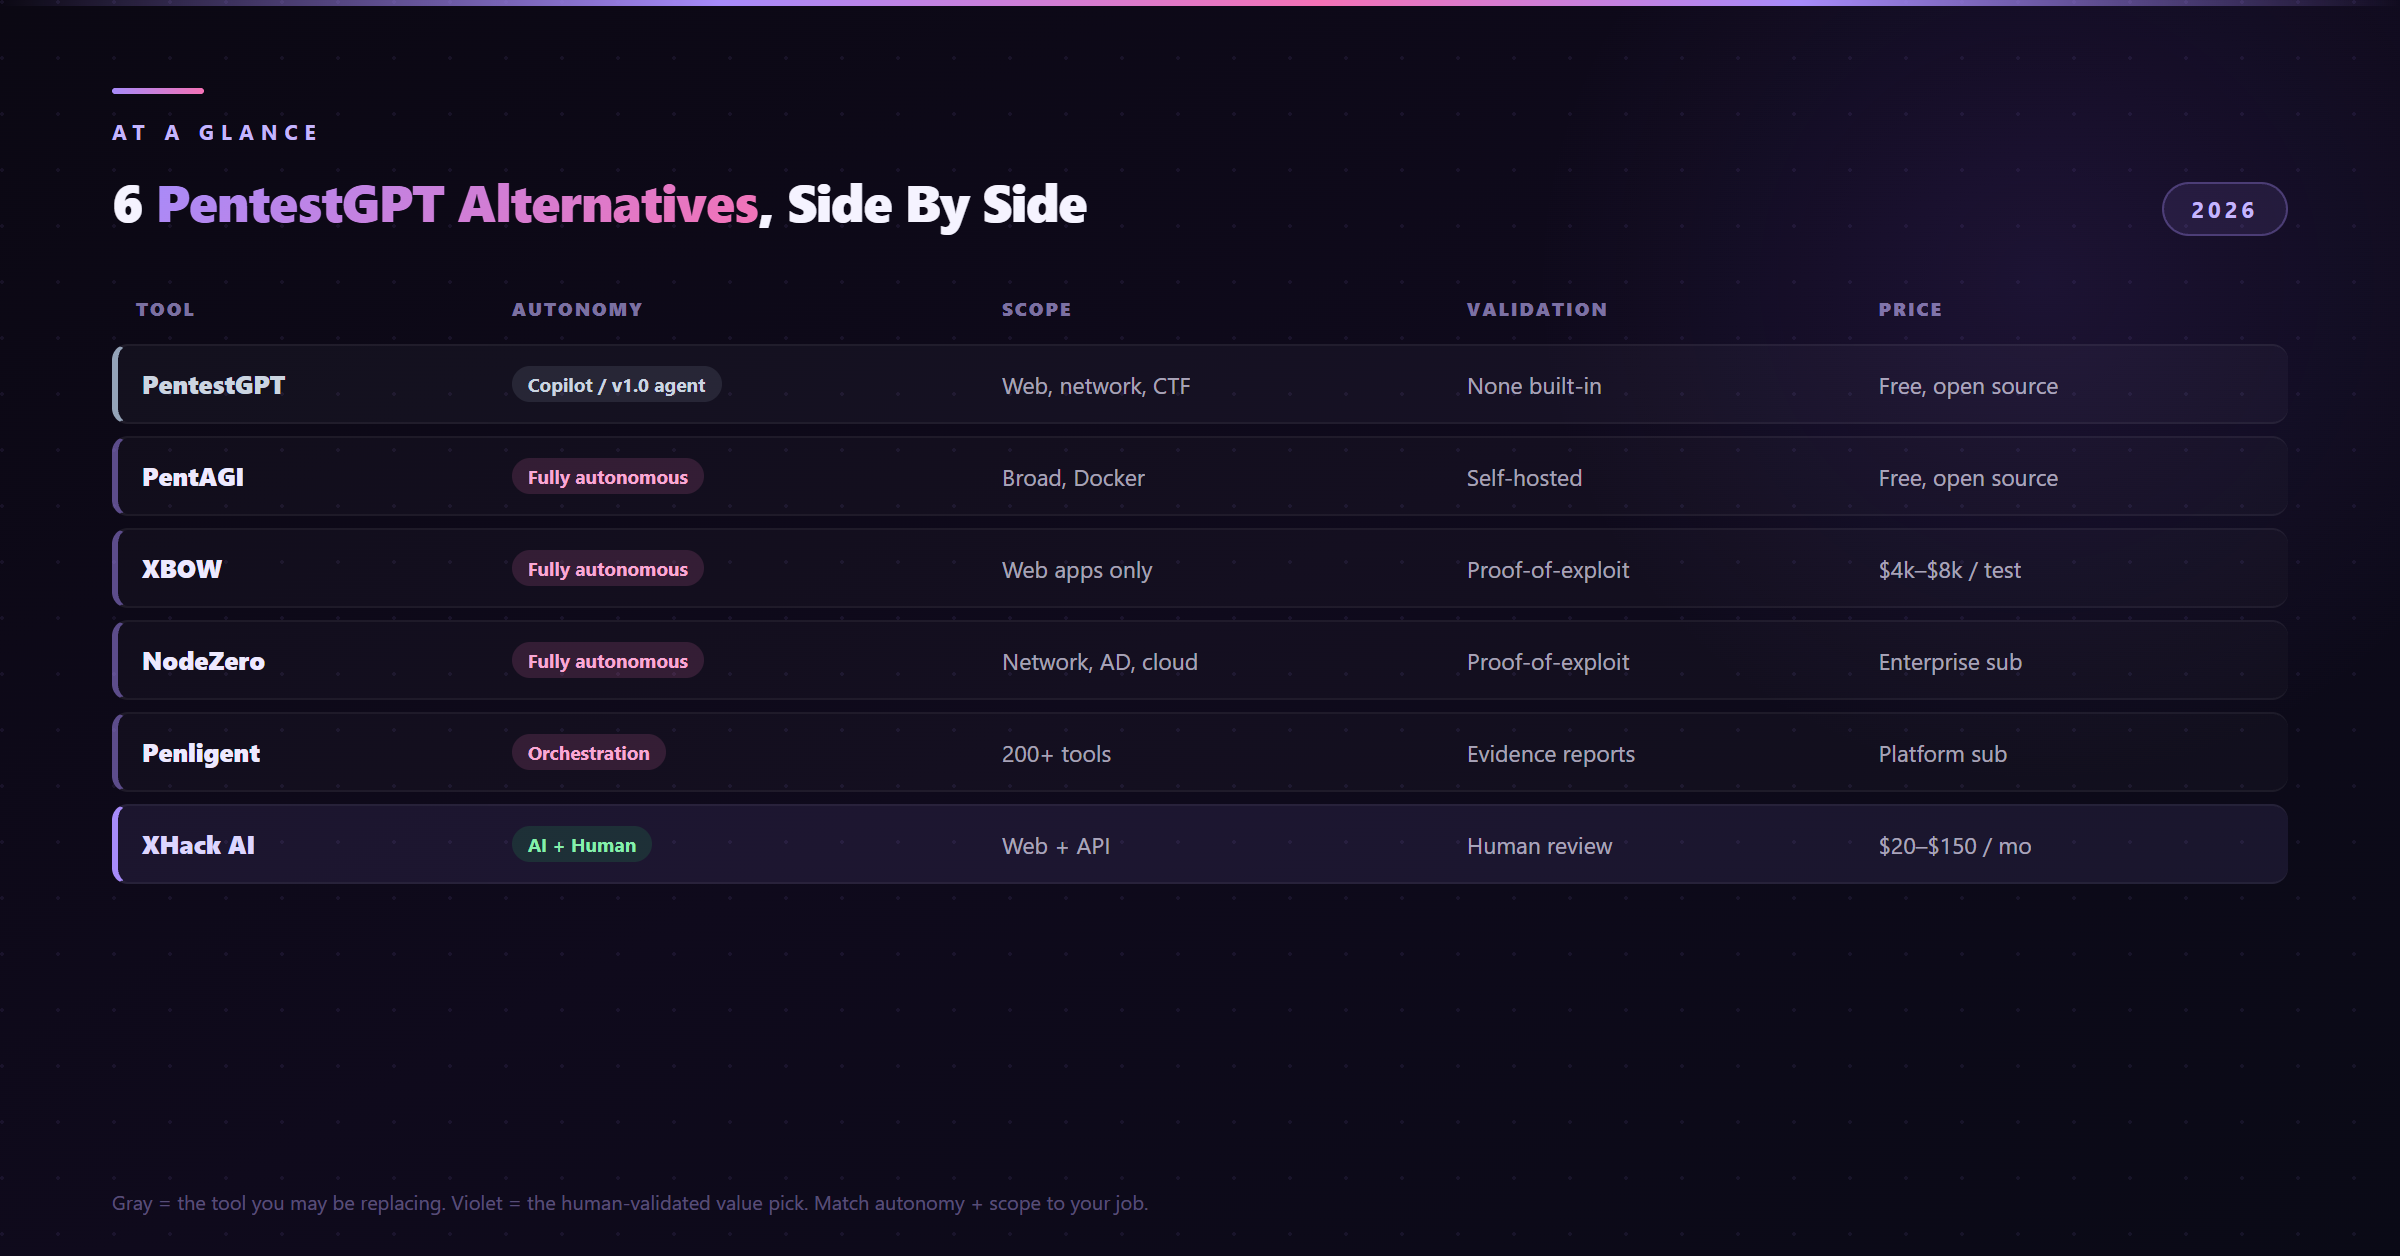This screenshot has width=2400, height=1256.
Task: Click the "Copilot / v1.0 agent" badge
Action: coord(616,385)
